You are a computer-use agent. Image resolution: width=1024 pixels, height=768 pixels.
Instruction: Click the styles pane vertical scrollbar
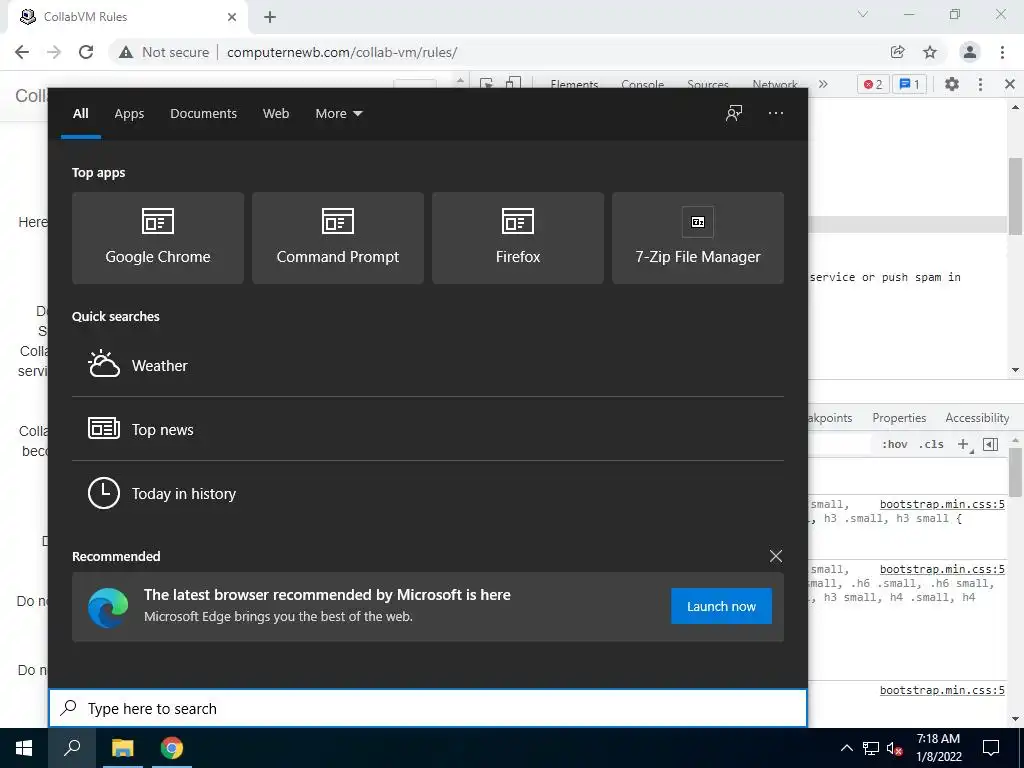click(1016, 473)
